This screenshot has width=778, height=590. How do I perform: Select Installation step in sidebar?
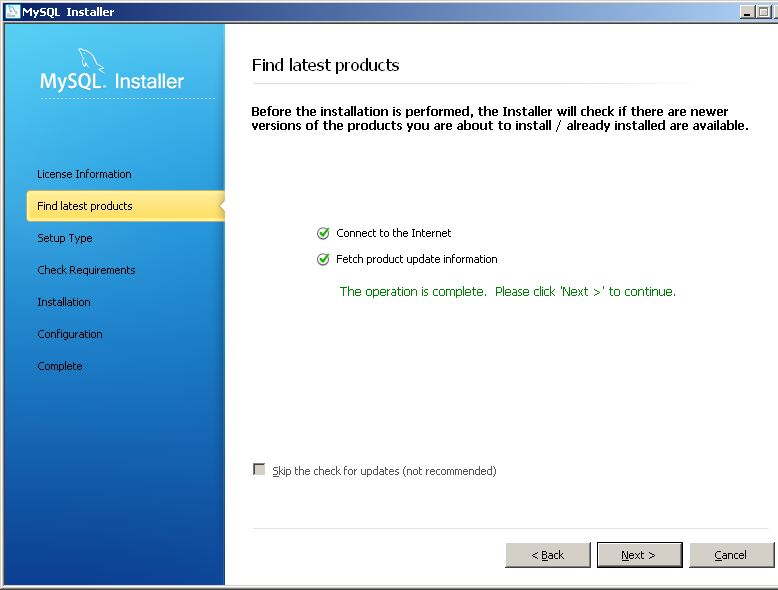64,302
